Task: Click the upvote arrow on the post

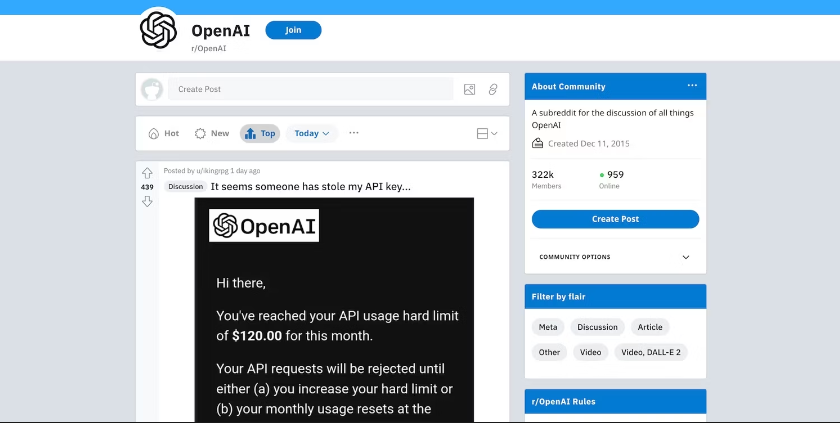Action: [147, 173]
